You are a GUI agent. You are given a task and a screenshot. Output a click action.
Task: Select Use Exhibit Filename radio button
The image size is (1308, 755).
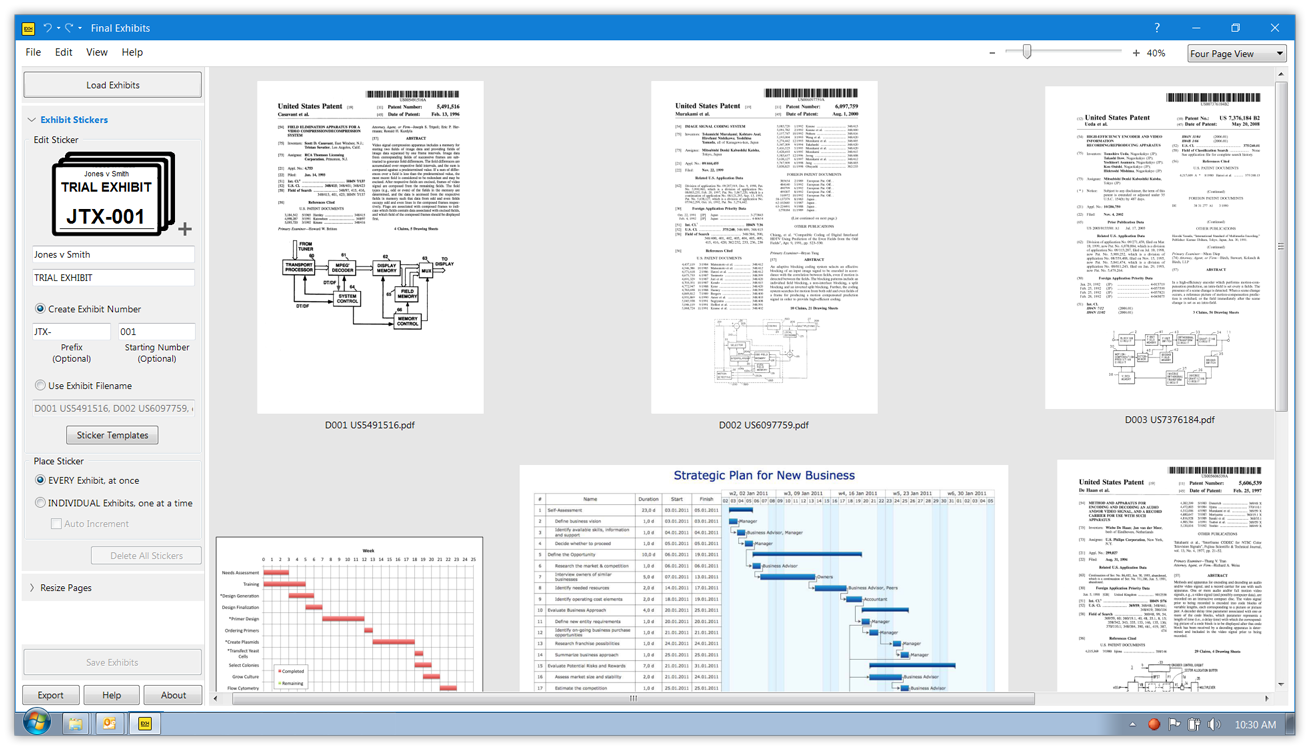click(40, 385)
